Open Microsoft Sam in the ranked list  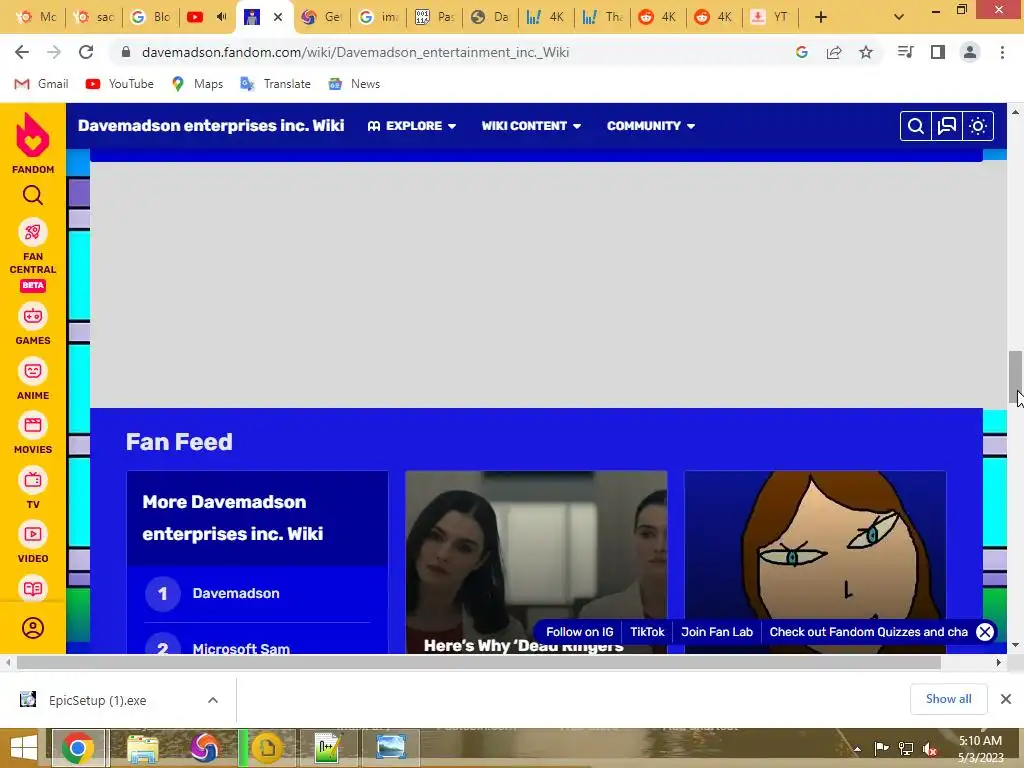[241, 648]
